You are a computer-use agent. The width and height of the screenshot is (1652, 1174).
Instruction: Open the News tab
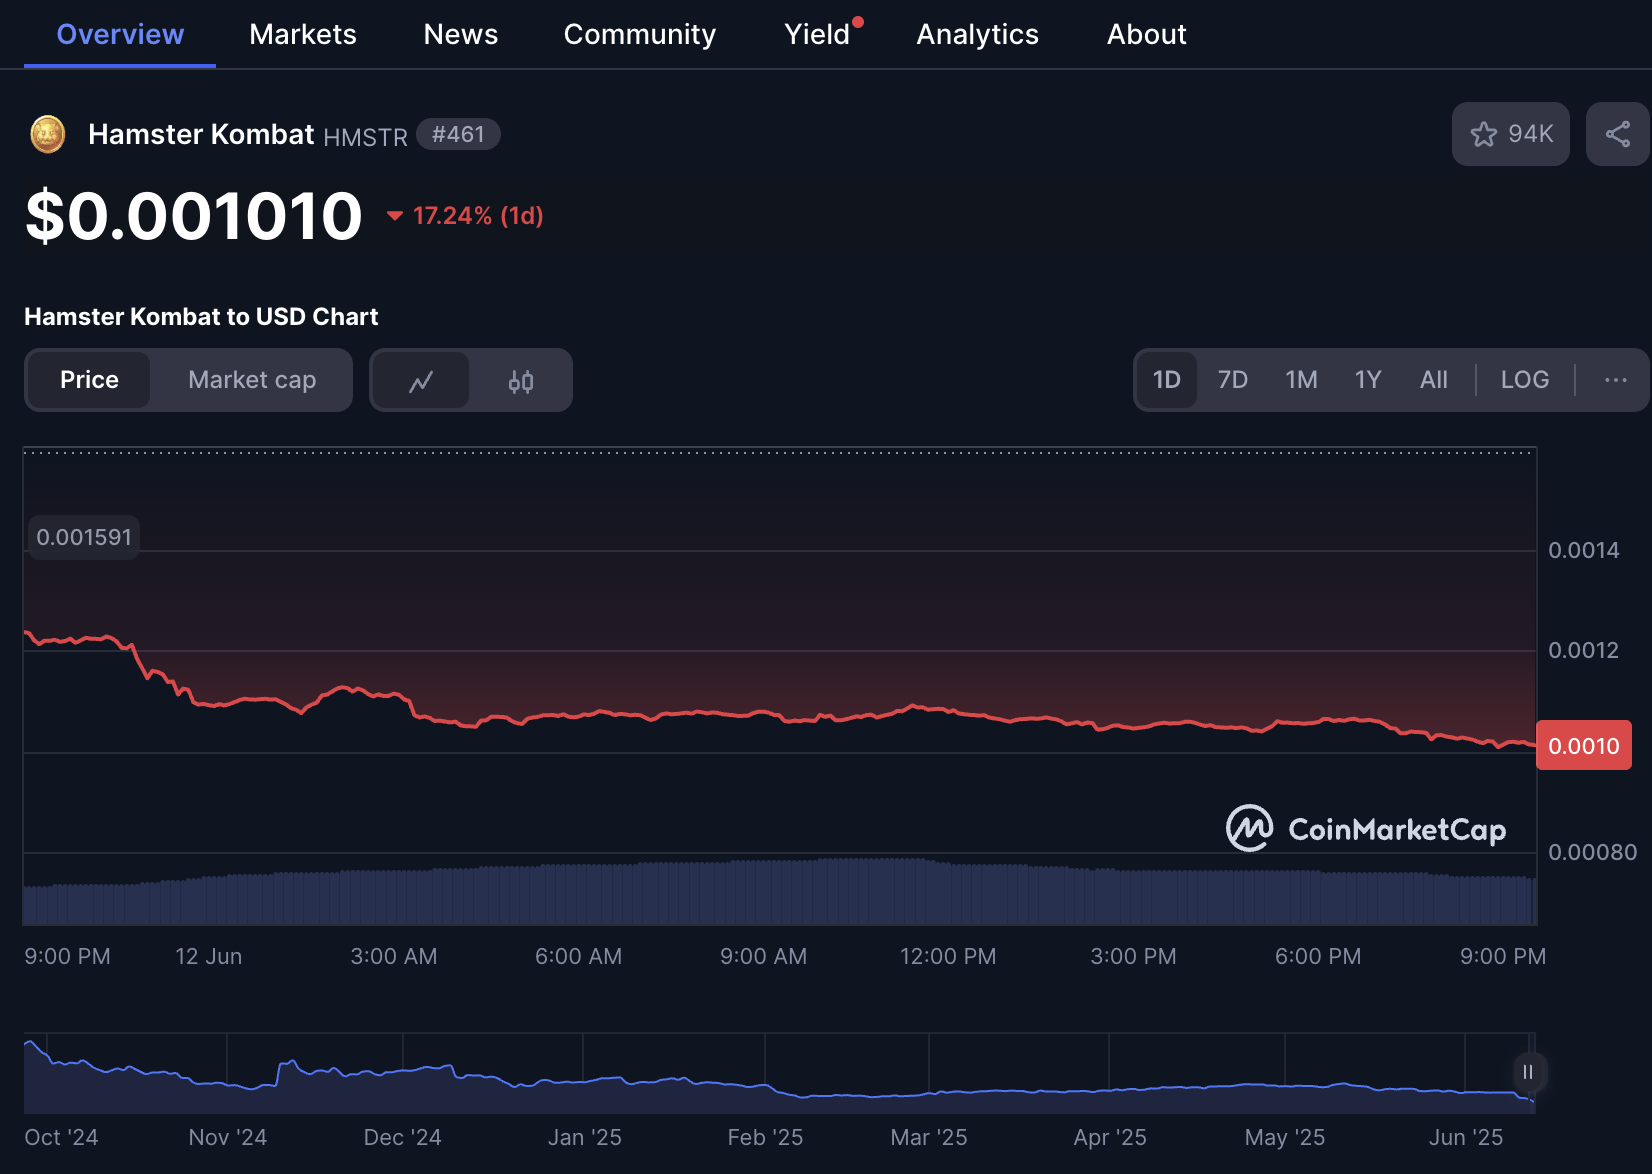coord(461,34)
